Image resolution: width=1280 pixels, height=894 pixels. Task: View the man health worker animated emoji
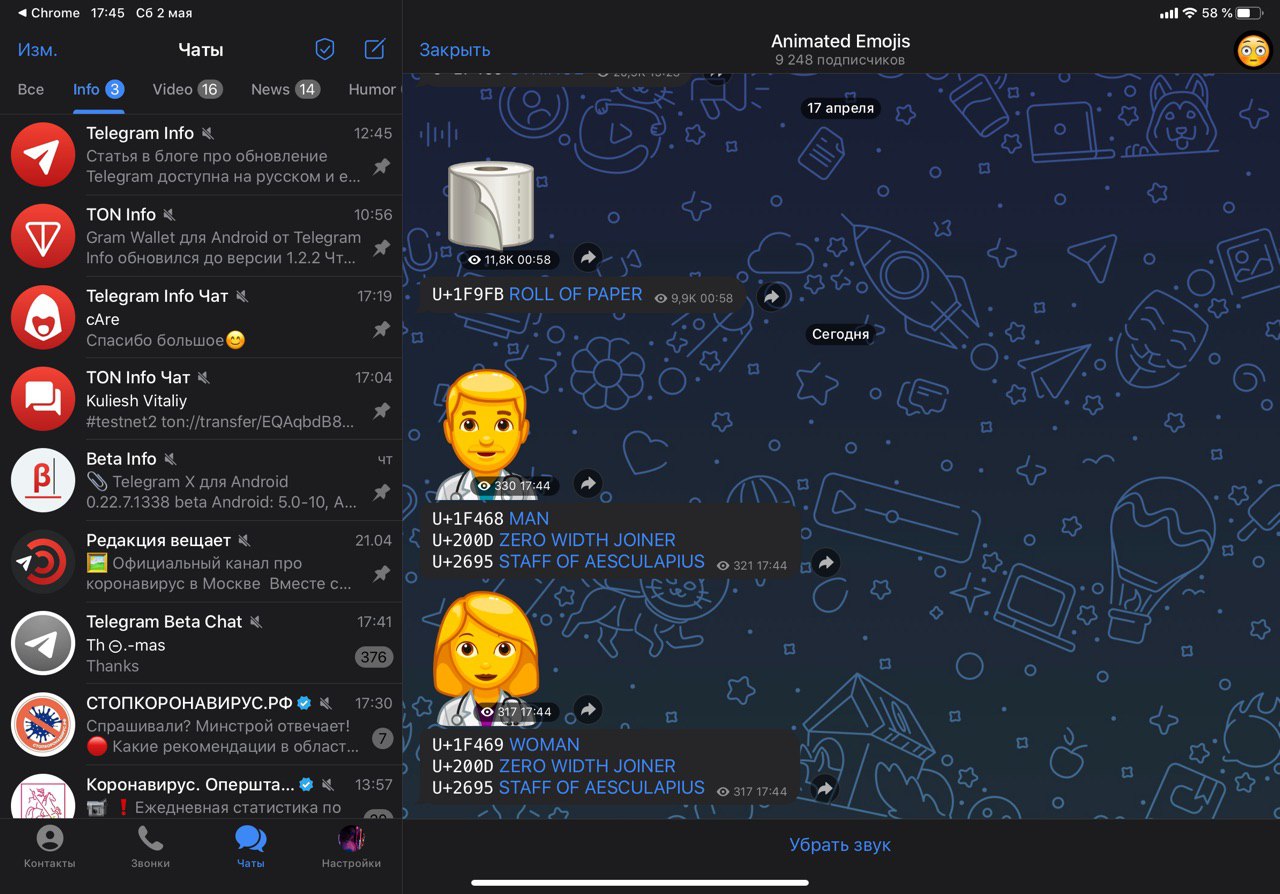[x=487, y=434]
